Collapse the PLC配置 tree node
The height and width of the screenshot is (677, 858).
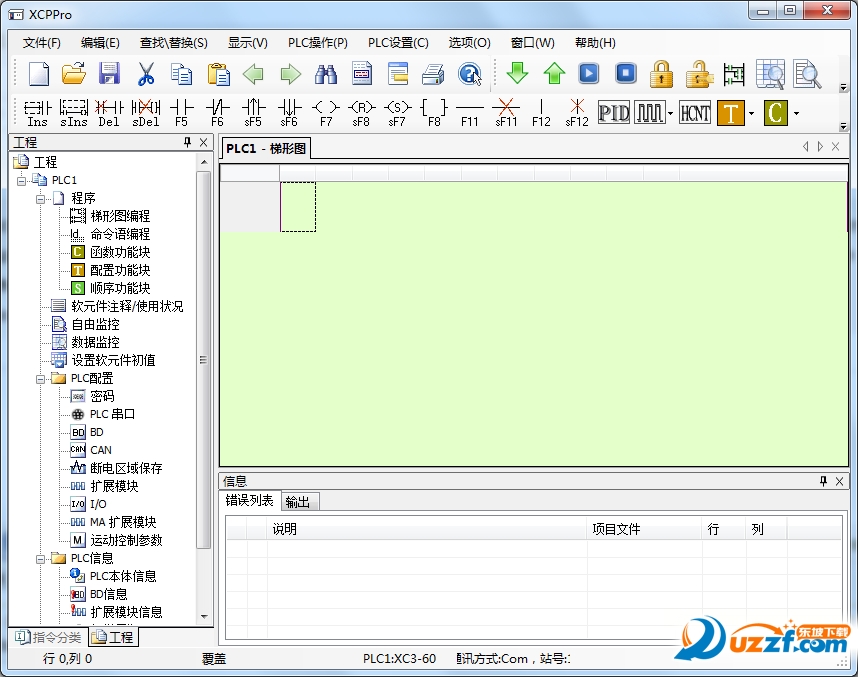pyautogui.click(x=40, y=378)
